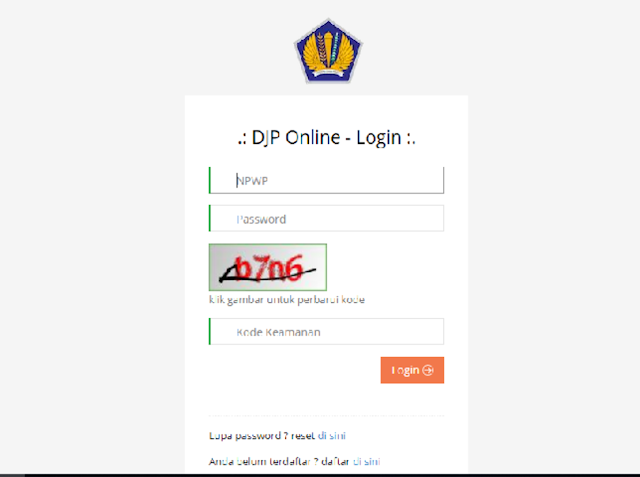Click the black strikethrough line on captcha
This screenshot has width=640, height=477.
tap(267, 276)
